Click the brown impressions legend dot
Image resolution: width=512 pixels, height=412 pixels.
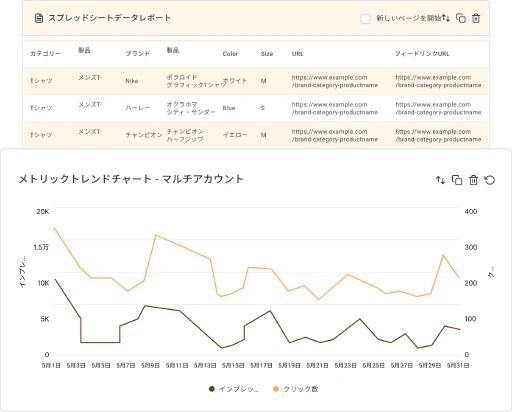[x=212, y=389]
